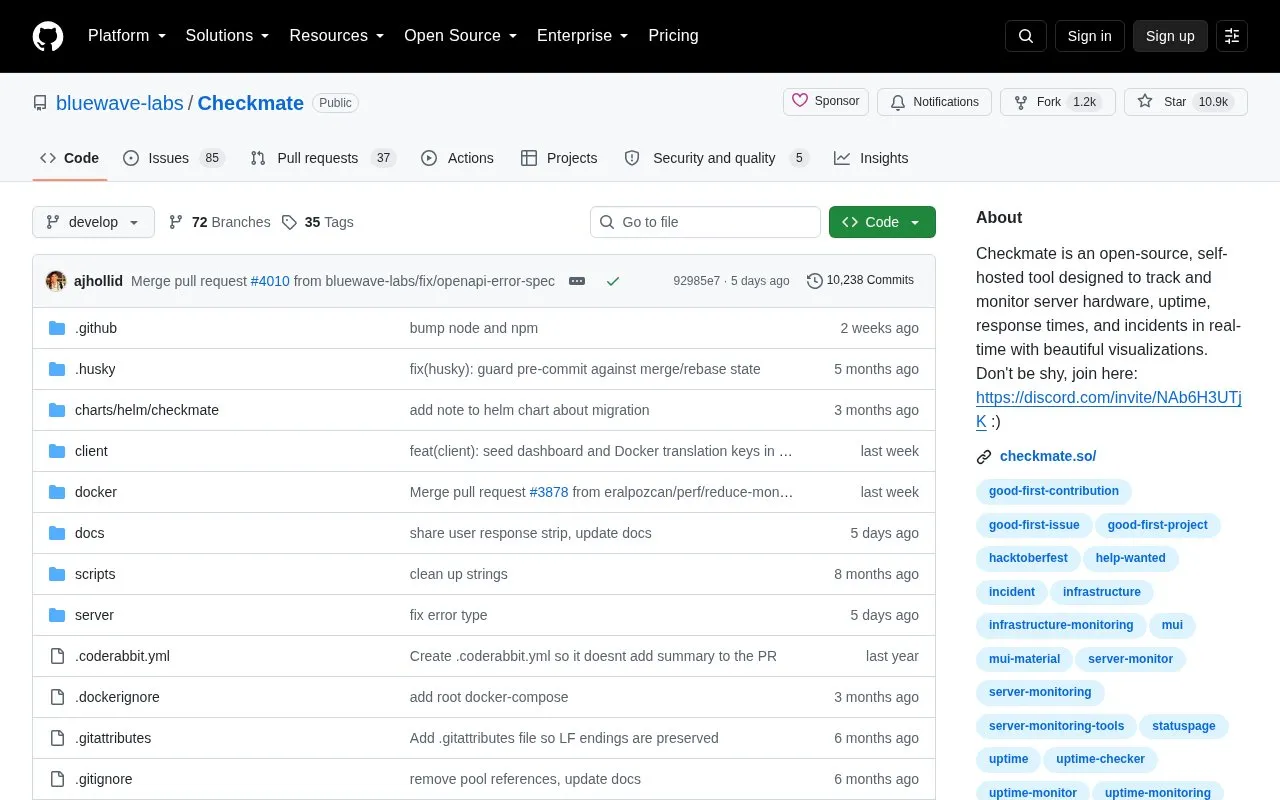Screen dimensions: 1280x800
Task: Open the develop branch selector
Action: pos(93,222)
